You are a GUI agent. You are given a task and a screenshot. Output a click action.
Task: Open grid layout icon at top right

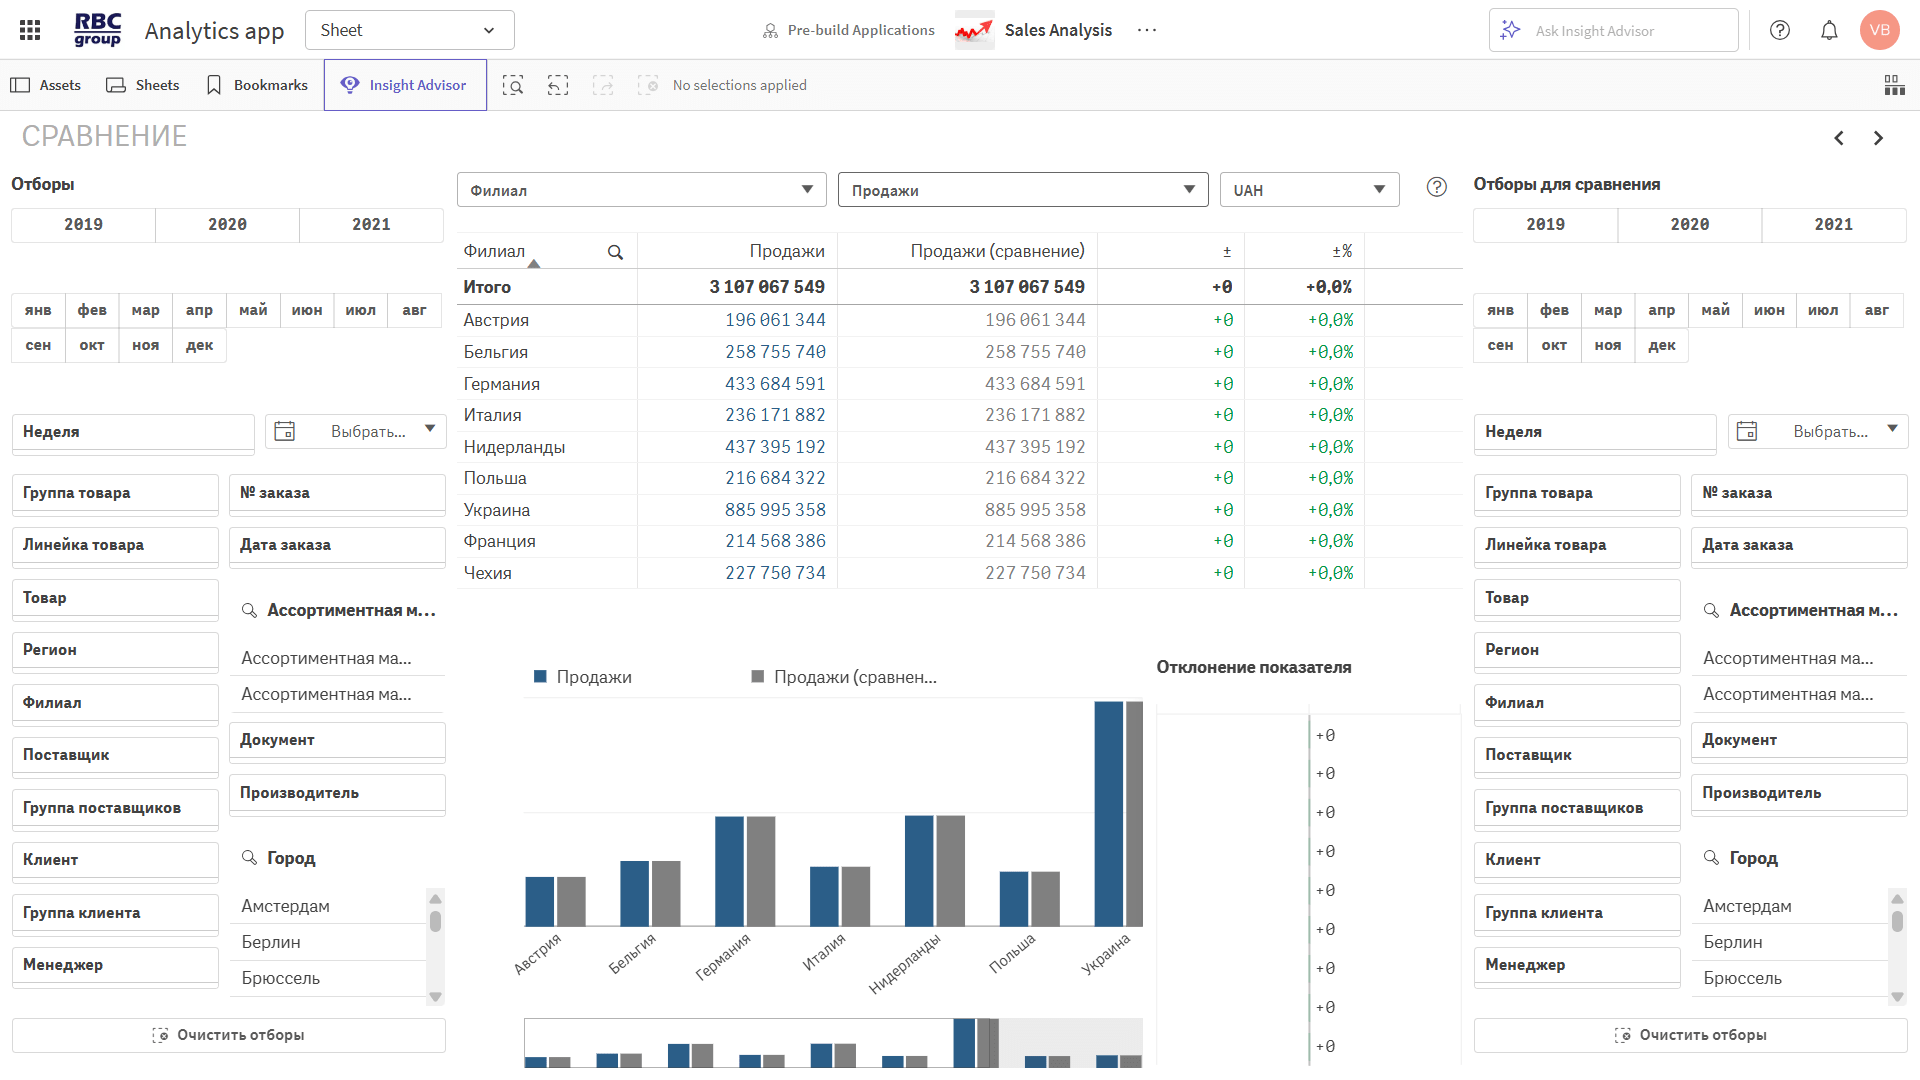1894,85
